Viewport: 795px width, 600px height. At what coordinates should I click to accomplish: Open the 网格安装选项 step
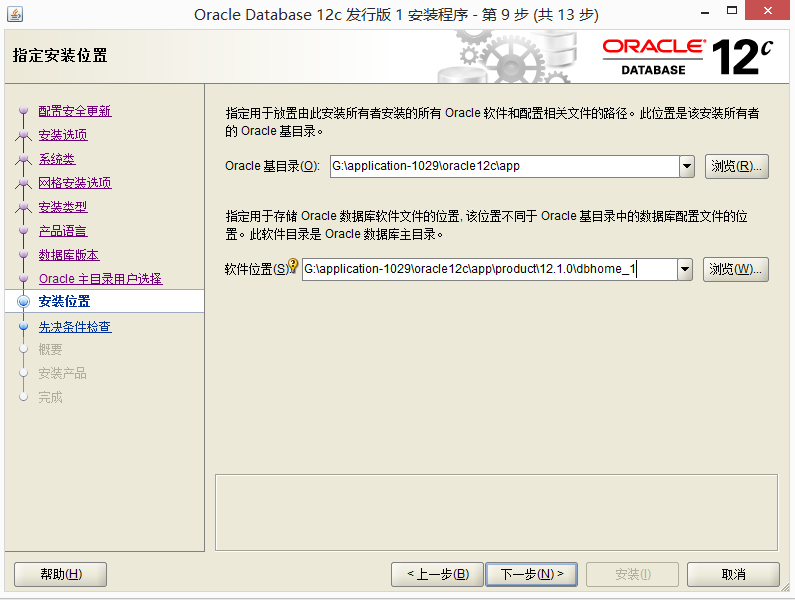click(x=75, y=183)
